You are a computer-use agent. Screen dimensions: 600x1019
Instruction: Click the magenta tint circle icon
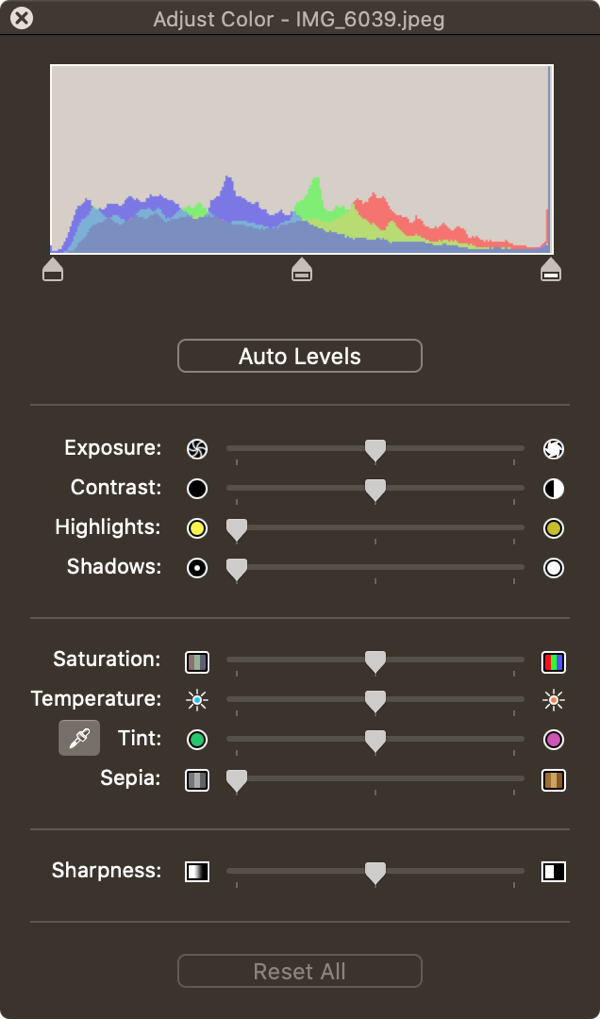(553, 740)
